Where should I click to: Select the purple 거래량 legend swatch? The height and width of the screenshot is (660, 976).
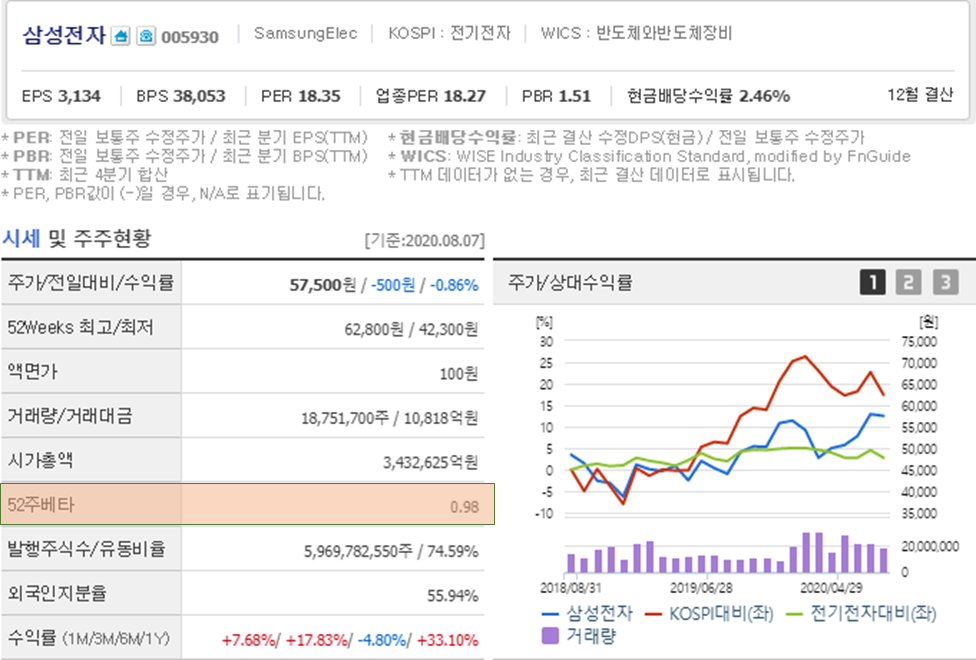pyautogui.click(x=550, y=636)
